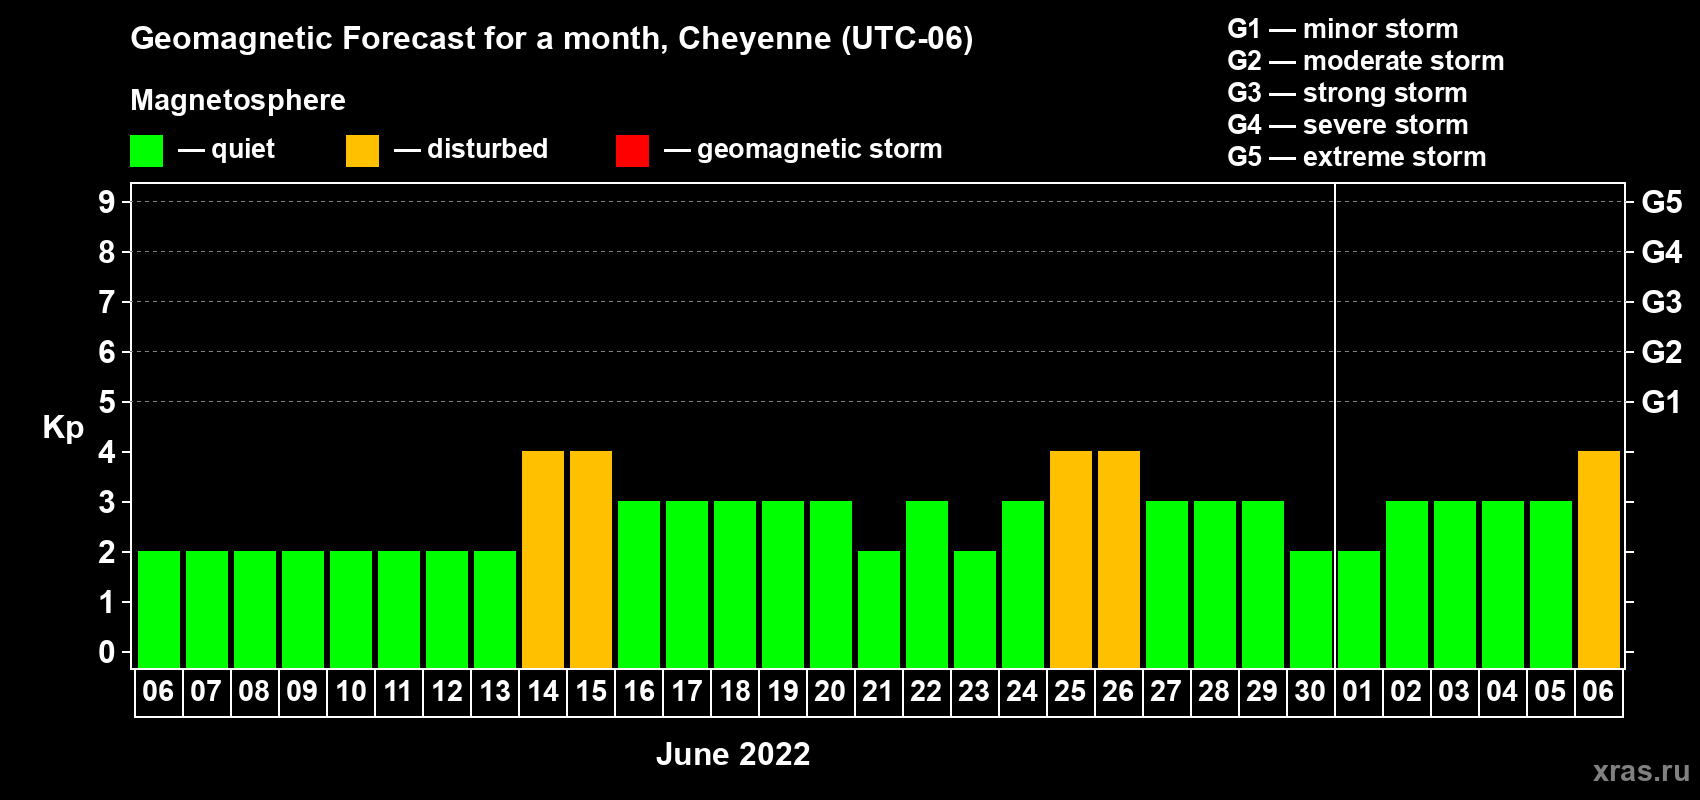
Task: Click the G3 label on right axis
Action: pyautogui.click(x=1662, y=302)
